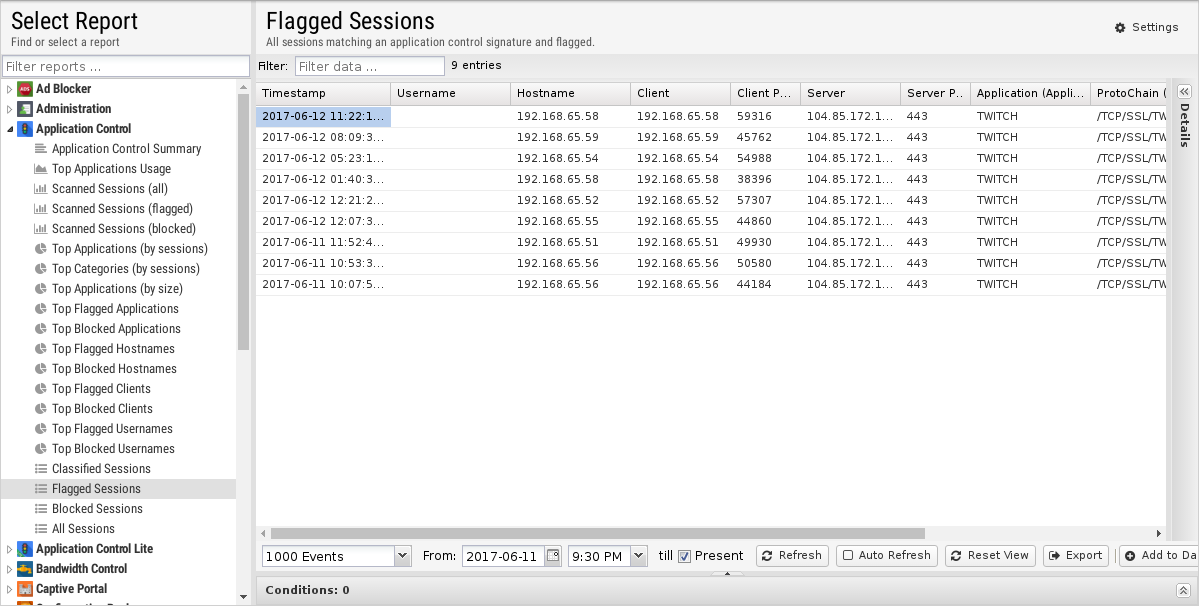Click the pie icon for Top Categories (by sessions)

coord(41,269)
